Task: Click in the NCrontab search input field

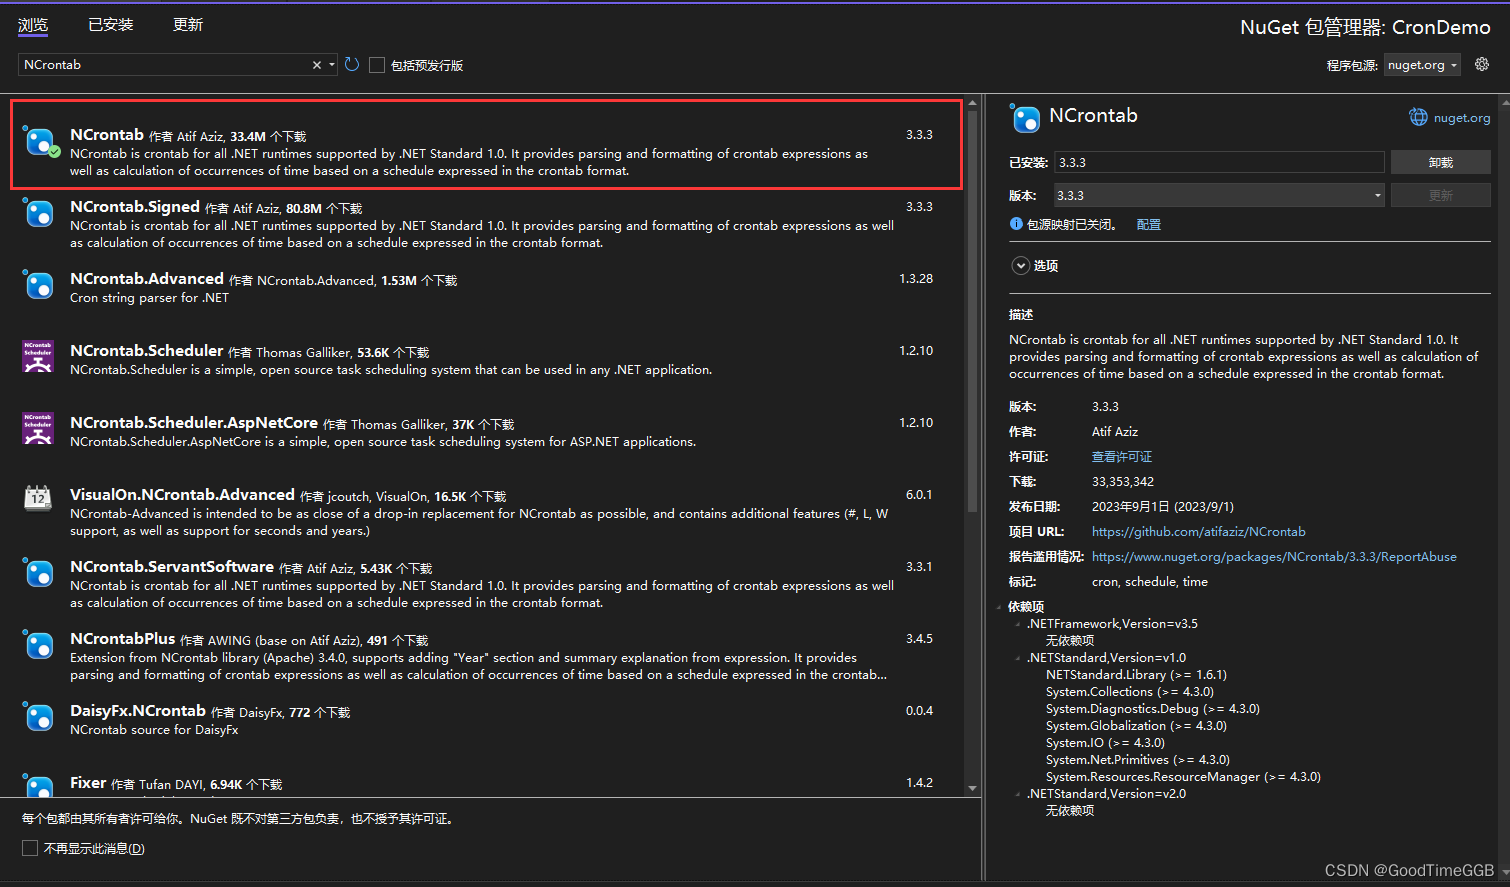Action: click(x=165, y=65)
